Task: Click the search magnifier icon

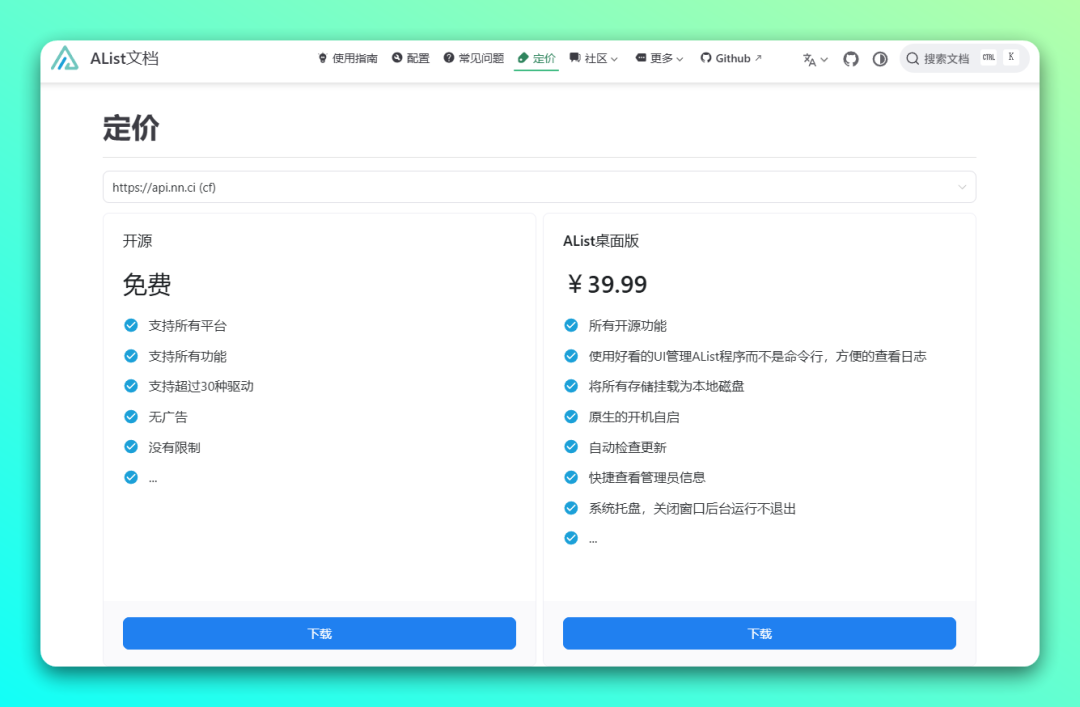Action: [913, 59]
